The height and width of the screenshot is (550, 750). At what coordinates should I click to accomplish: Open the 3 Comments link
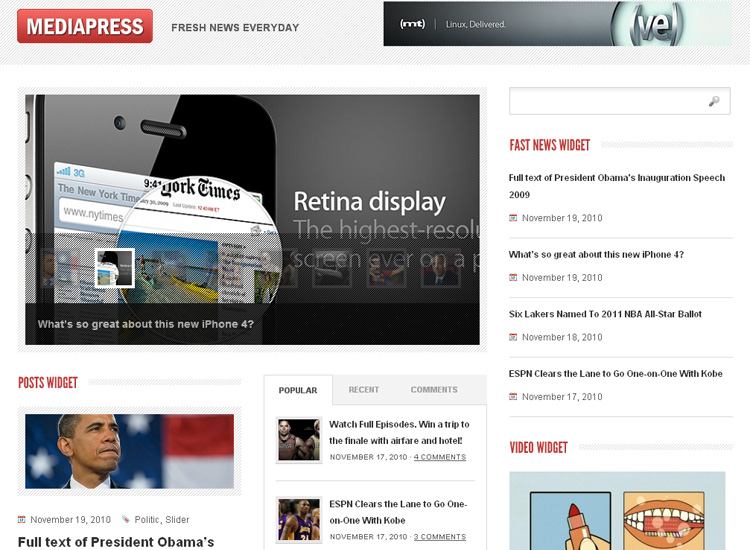(440, 537)
